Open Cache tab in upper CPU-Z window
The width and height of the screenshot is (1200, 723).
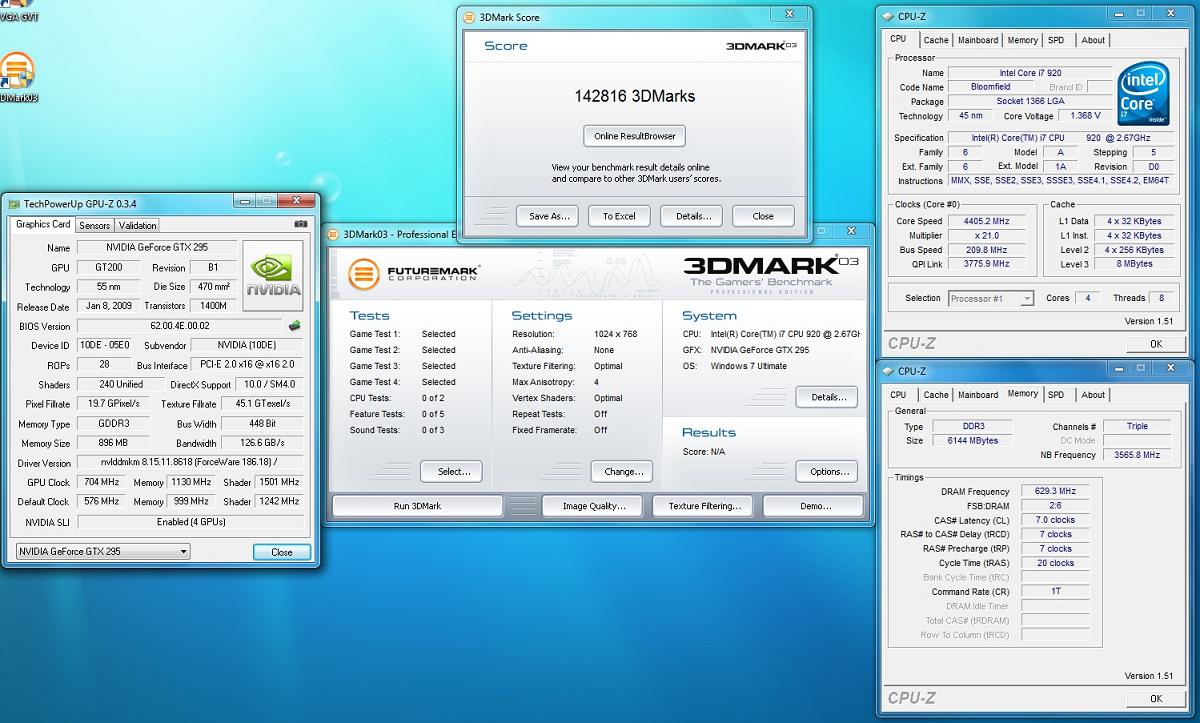tap(936, 40)
